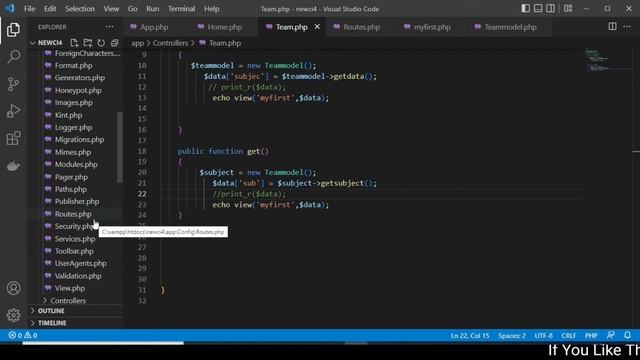Click 'app' in the breadcrumb path
640x360 pixels.
coord(138,43)
